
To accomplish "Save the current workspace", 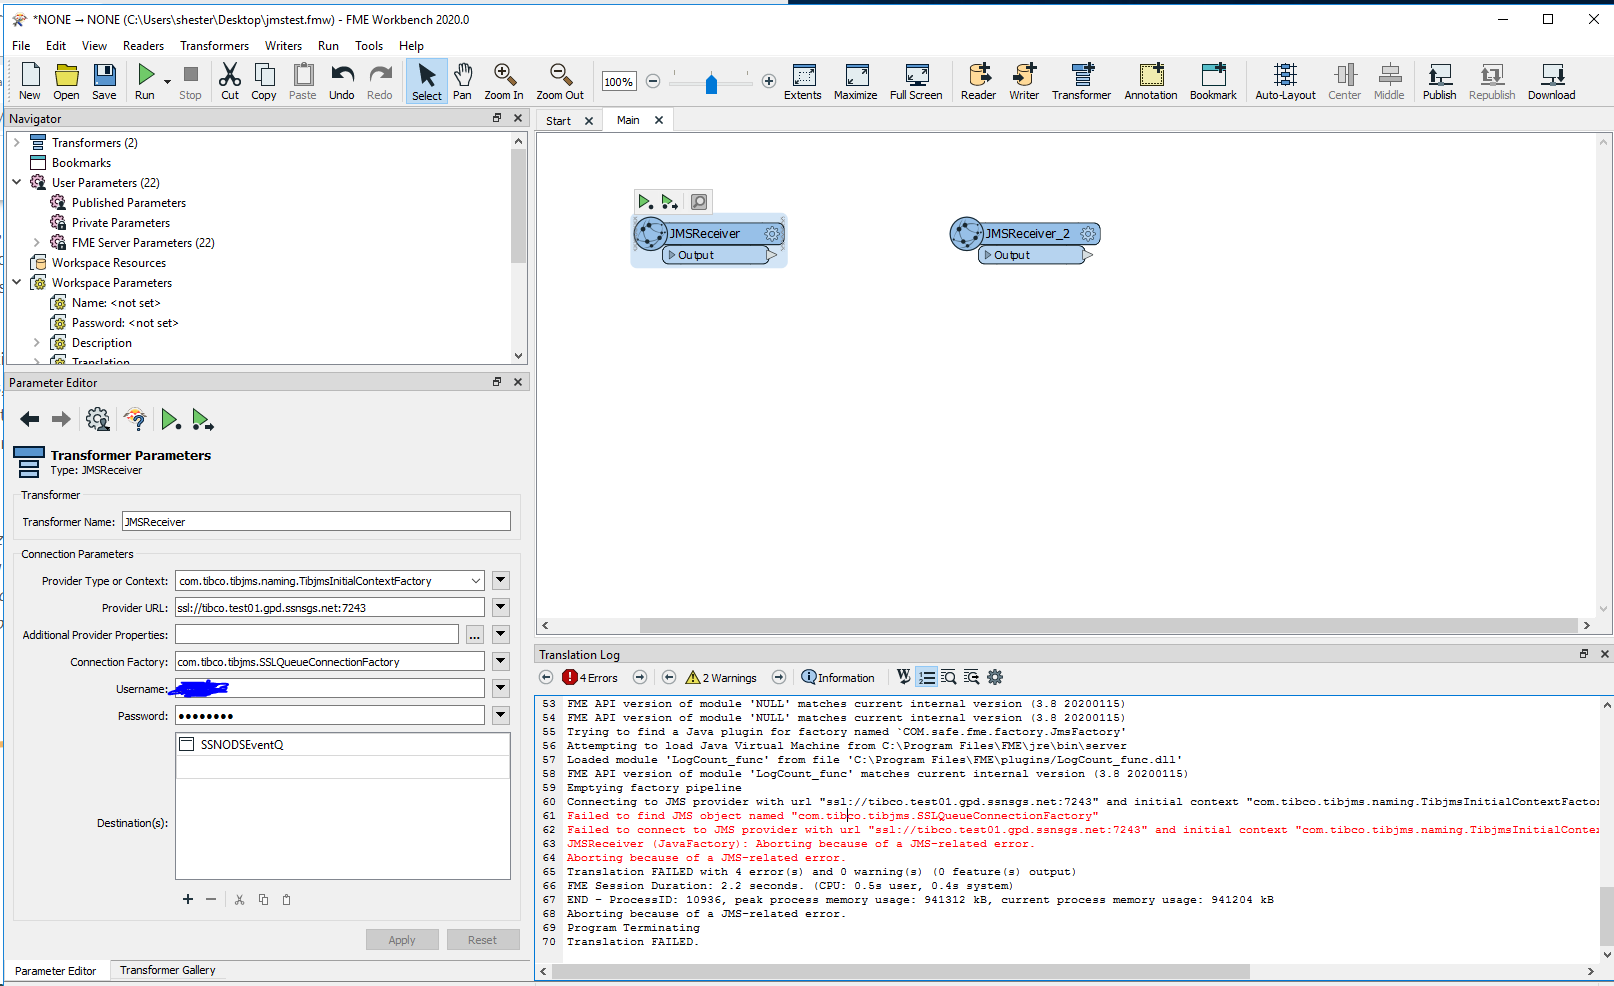I will pos(104,81).
